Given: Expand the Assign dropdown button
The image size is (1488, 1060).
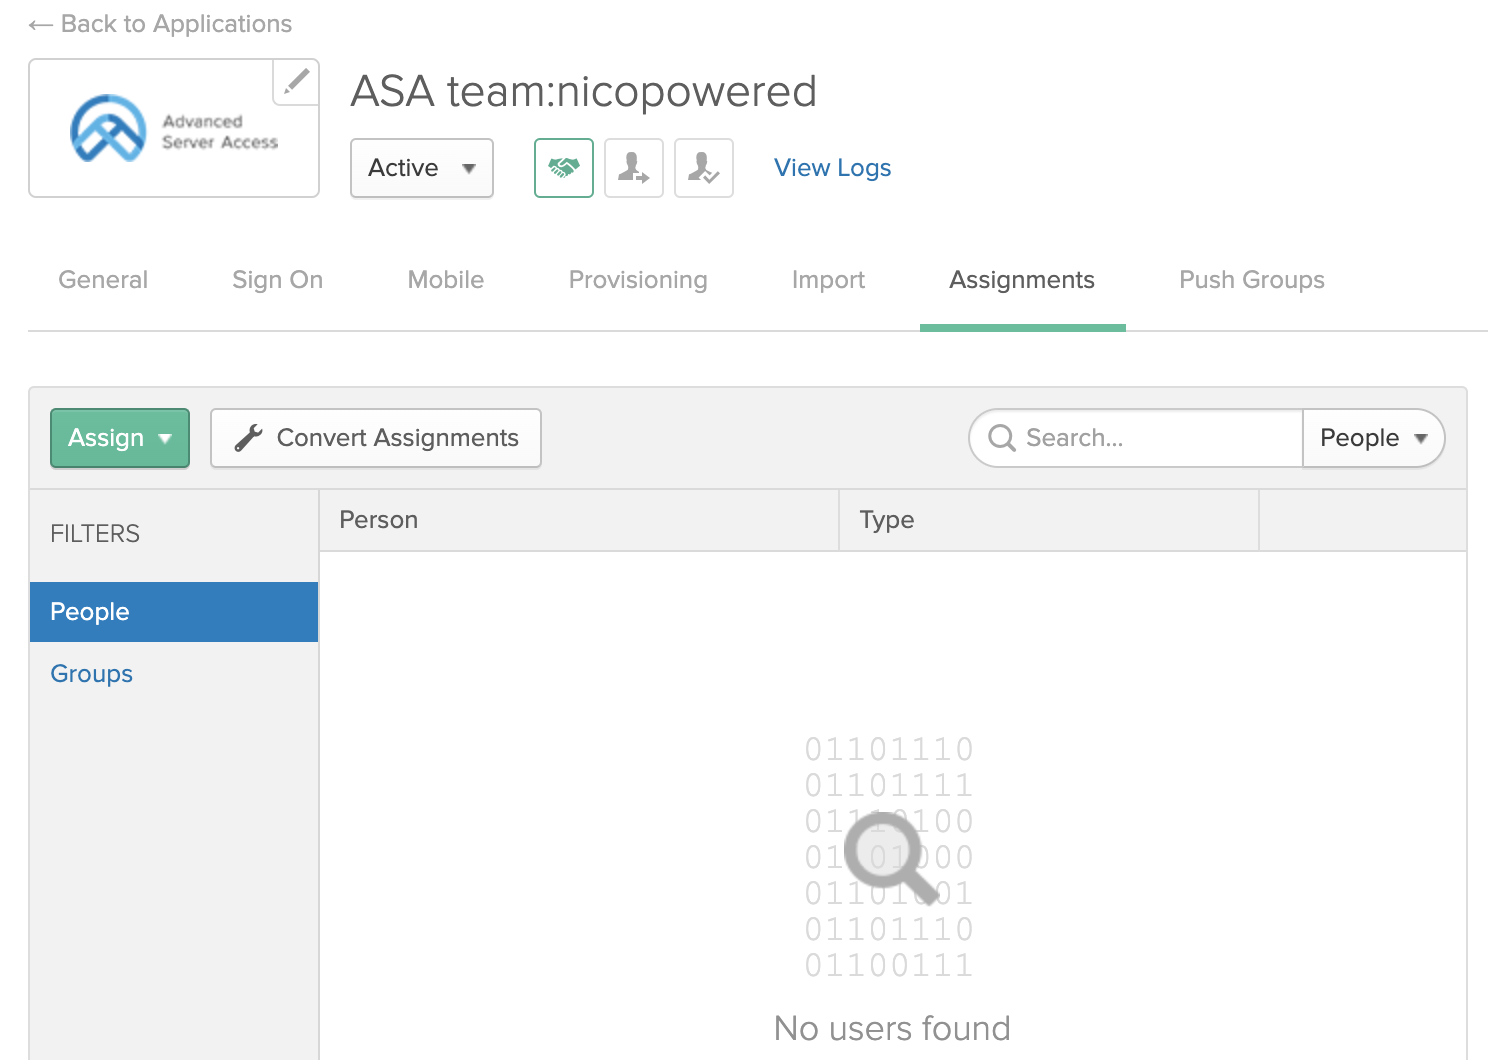Looking at the screenshot, I should 120,438.
